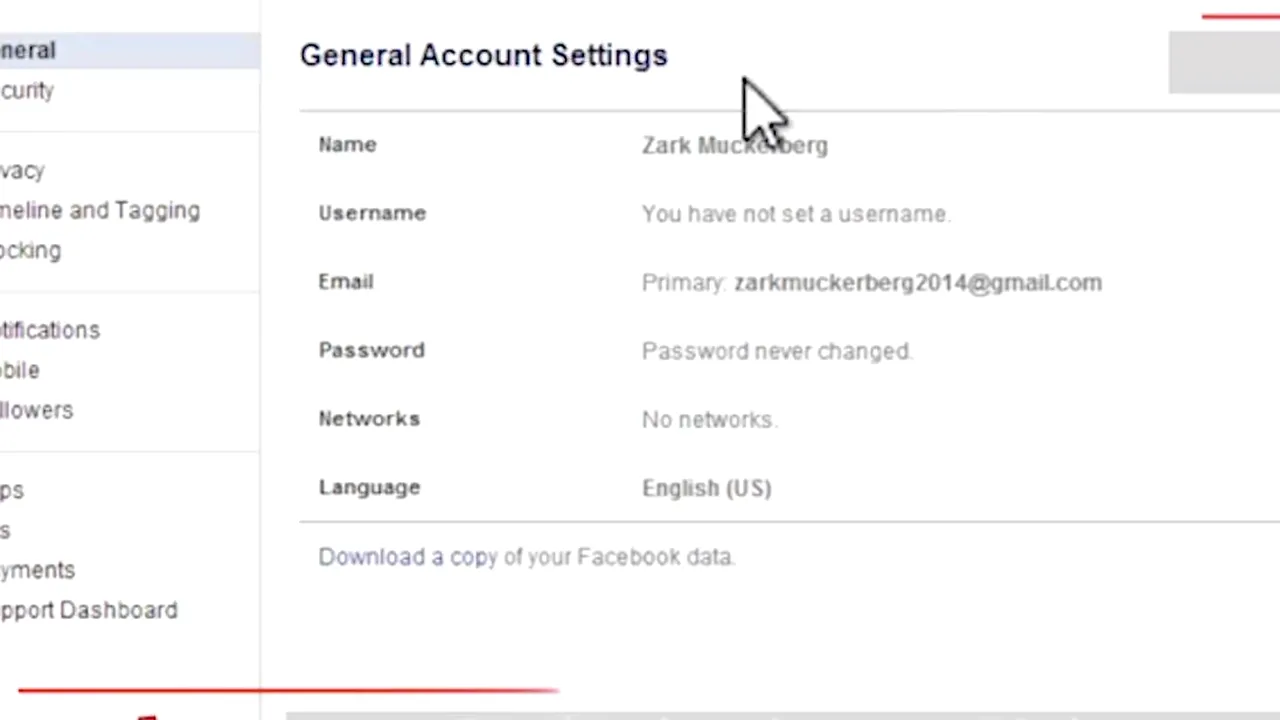
Task: Open Mobile settings in sidebar
Action: [20, 371]
